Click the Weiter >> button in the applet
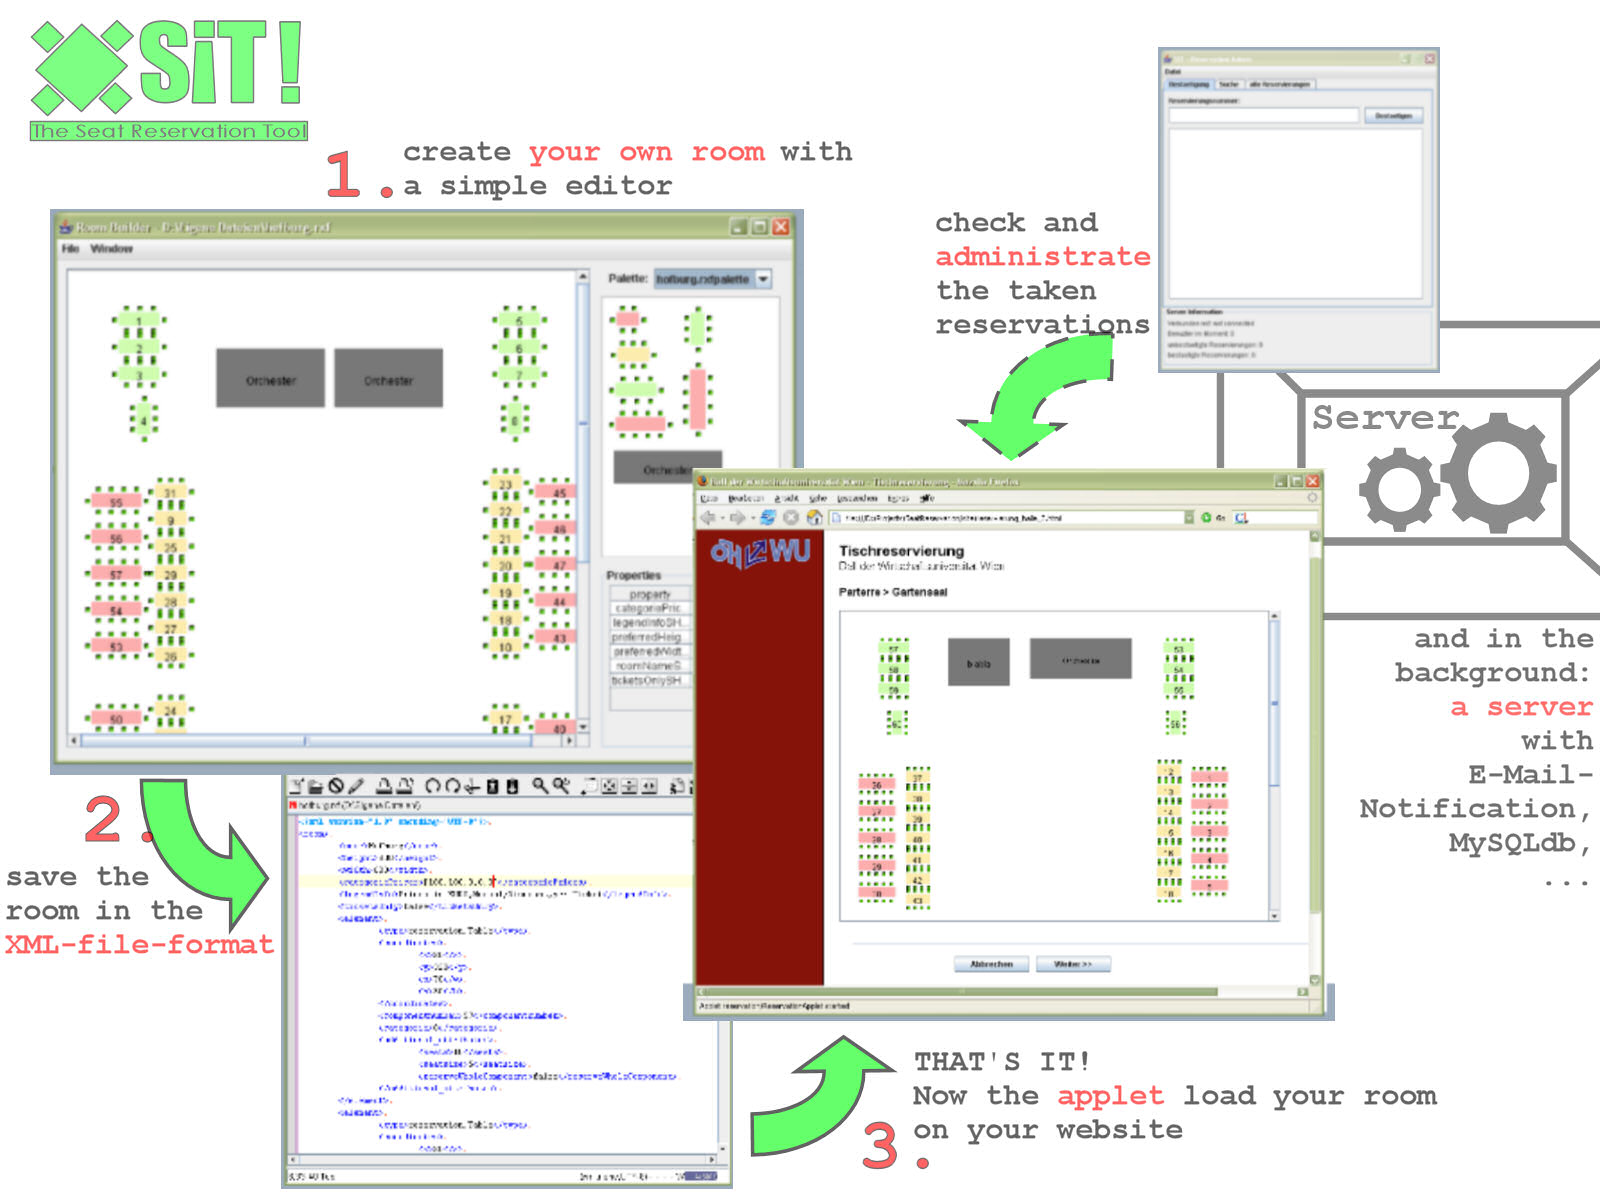1600x1200 pixels. pyautogui.click(x=1073, y=964)
